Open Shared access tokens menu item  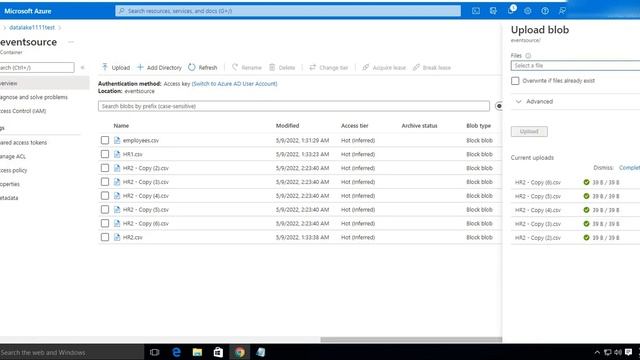pyautogui.click(x=23, y=142)
